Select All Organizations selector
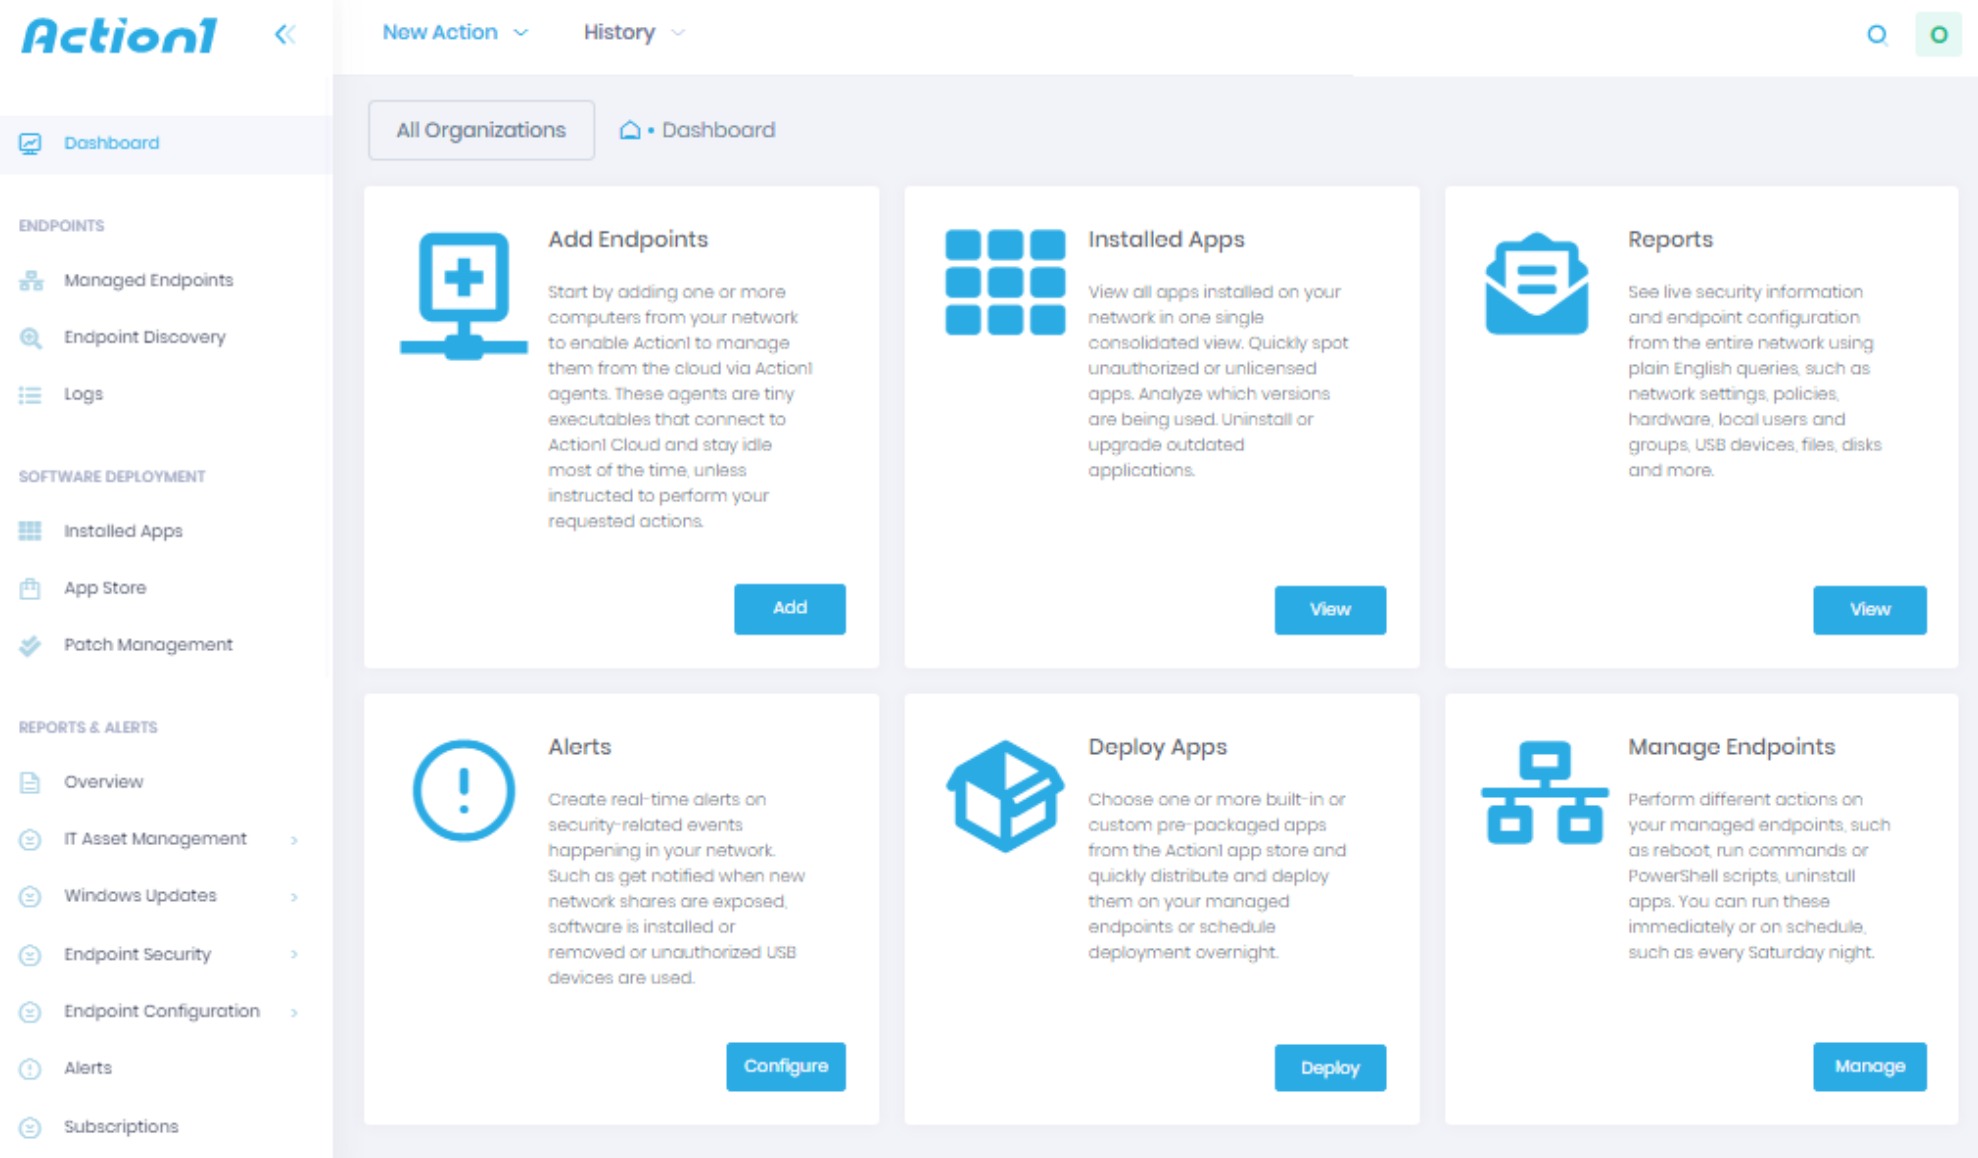The image size is (1978, 1158). click(x=481, y=130)
